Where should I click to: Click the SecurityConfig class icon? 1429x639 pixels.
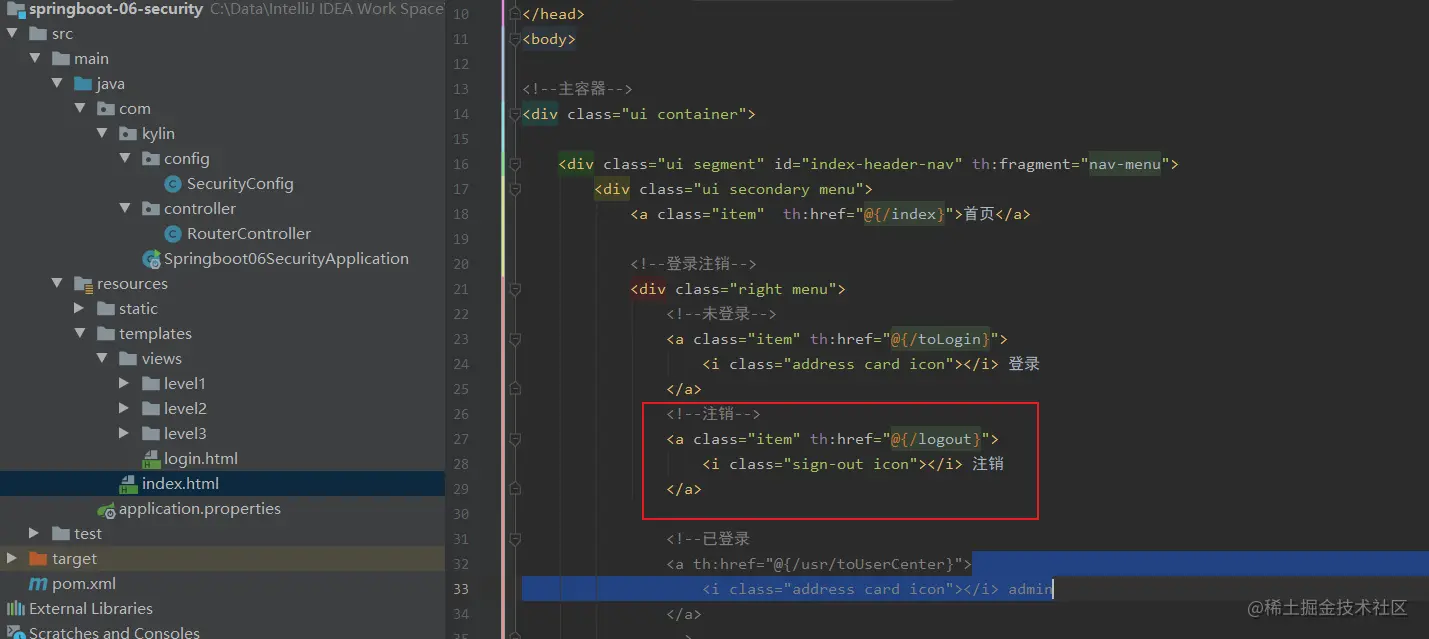point(173,184)
